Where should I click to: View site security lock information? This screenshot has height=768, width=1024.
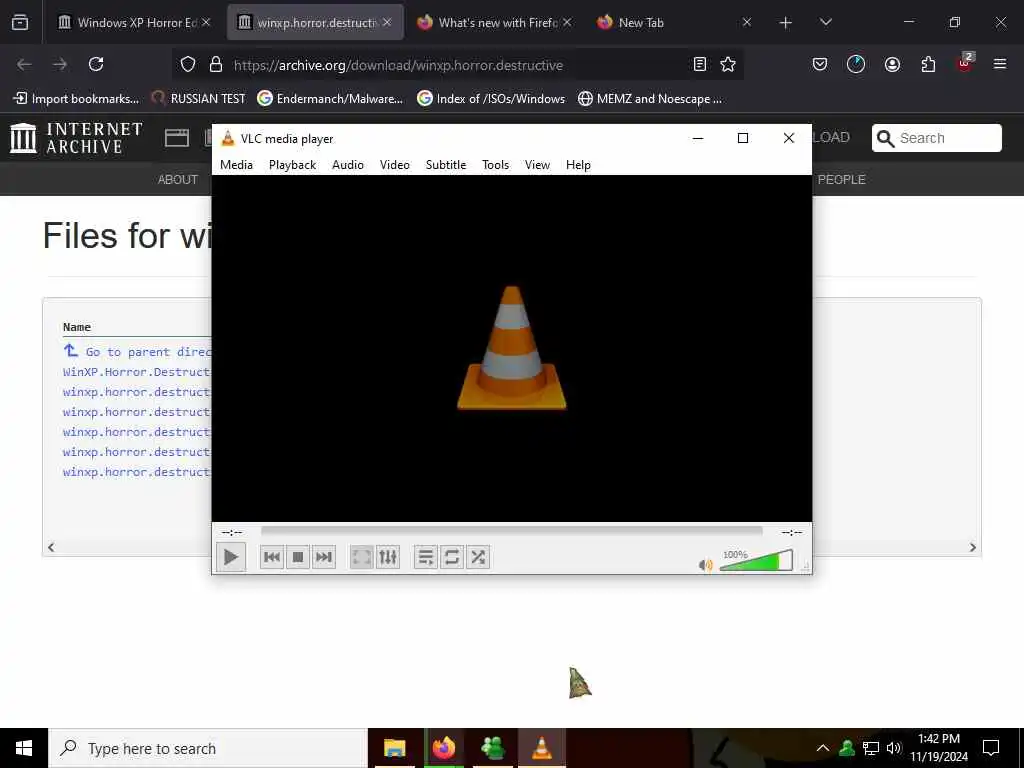(x=216, y=64)
